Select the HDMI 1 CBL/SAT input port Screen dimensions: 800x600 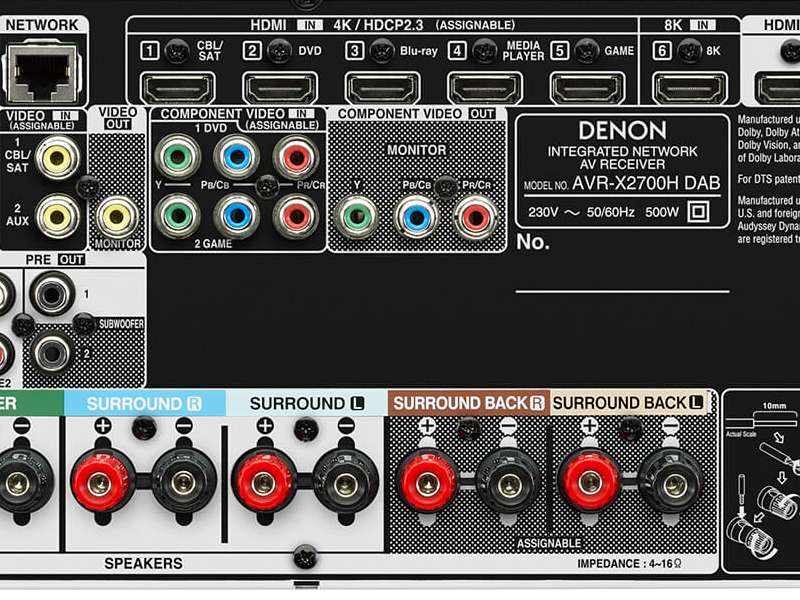178,88
